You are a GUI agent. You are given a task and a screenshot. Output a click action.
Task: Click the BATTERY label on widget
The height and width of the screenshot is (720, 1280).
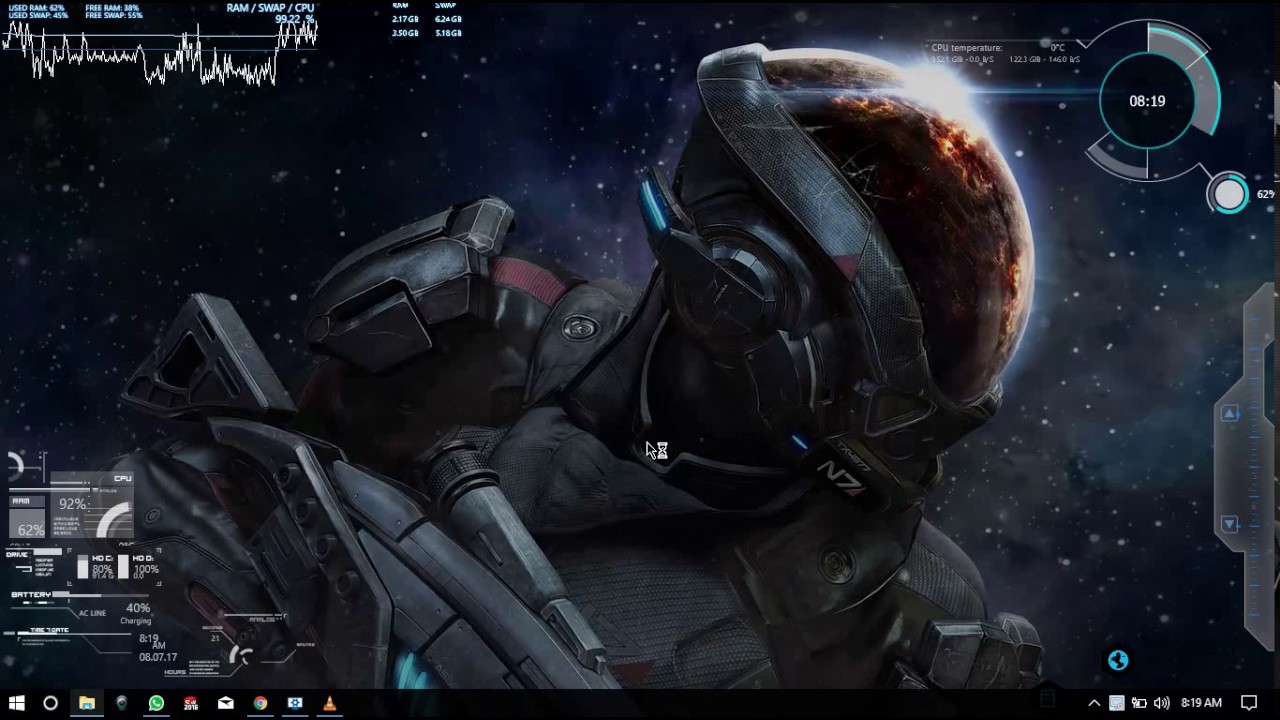[31, 595]
